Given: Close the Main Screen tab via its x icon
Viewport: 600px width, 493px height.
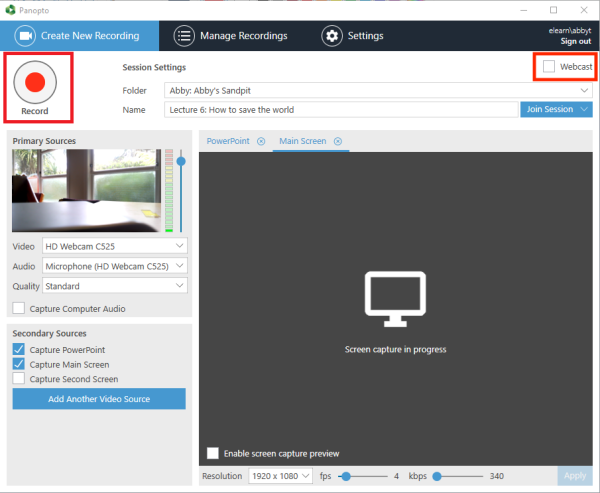Looking at the screenshot, I should pyautogui.click(x=338, y=142).
